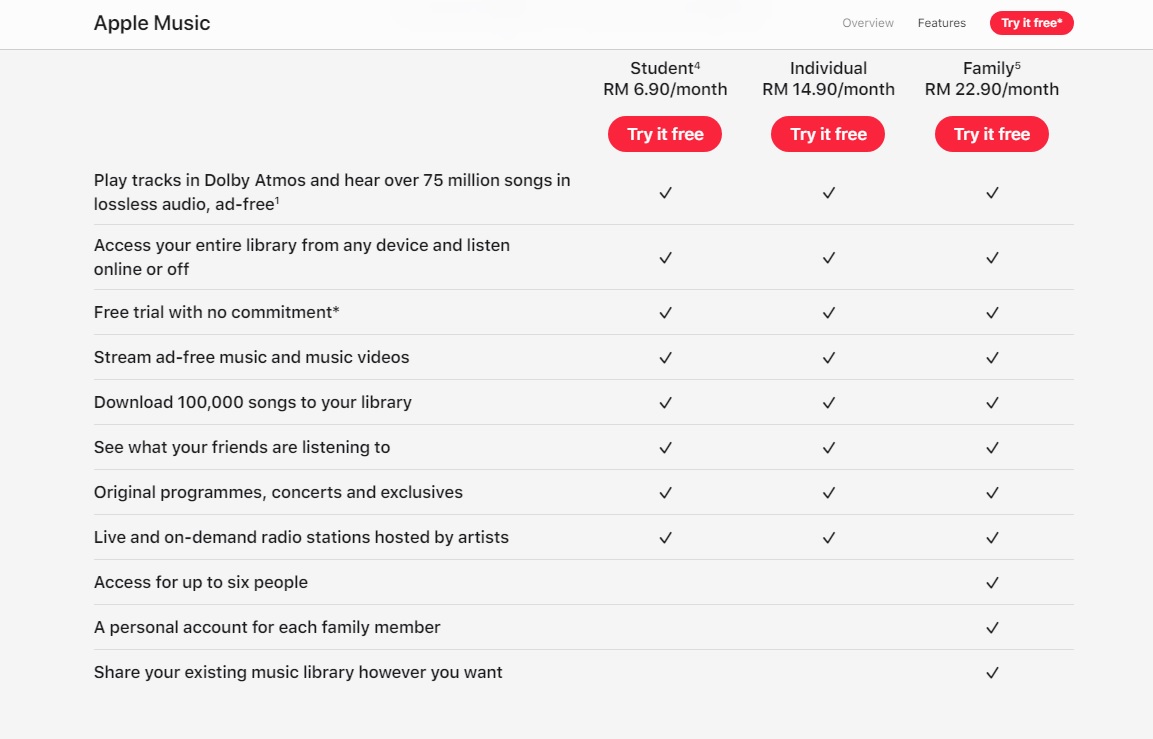The height and width of the screenshot is (739, 1153).
Task: Click Student checkmark in Free trial row
Action: pyautogui.click(x=665, y=313)
